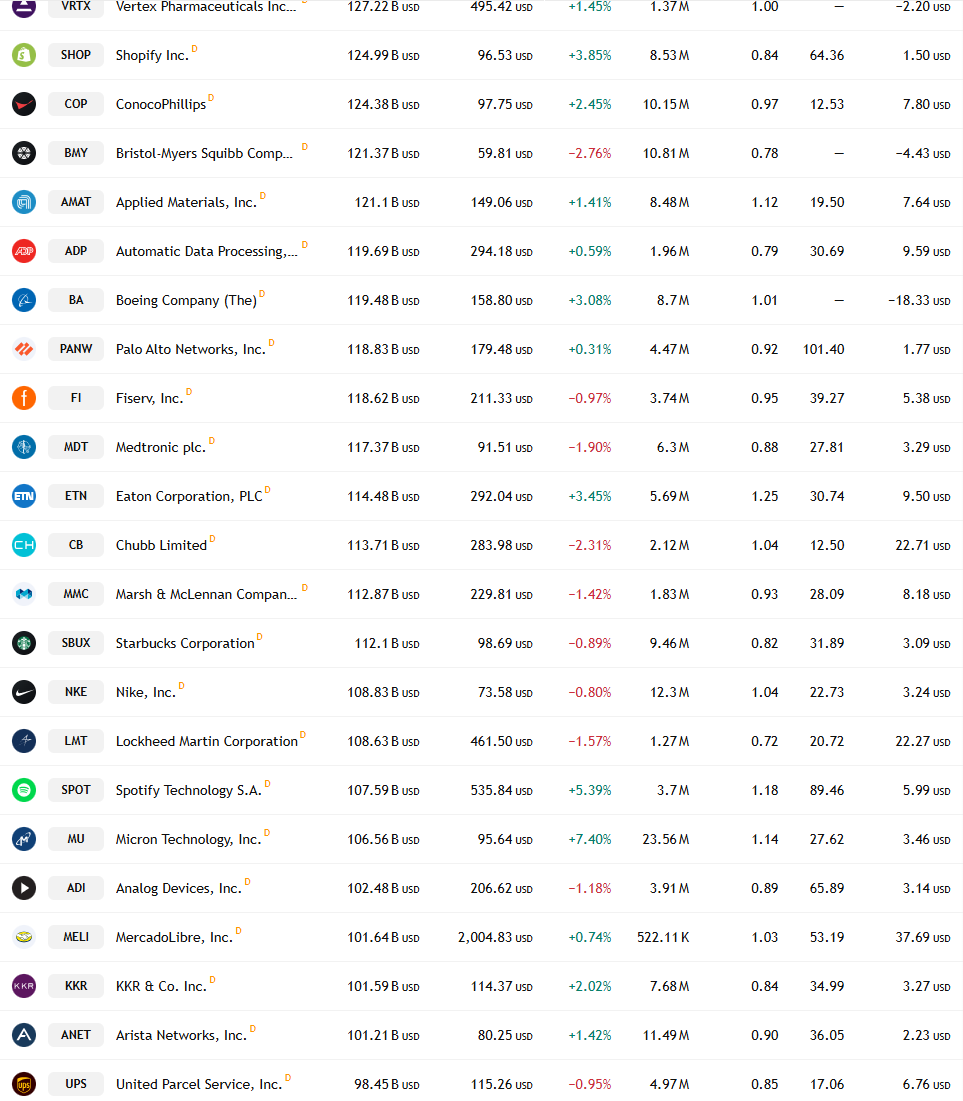The image size is (963, 1101).
Task: Select Eaton relative volume 1.25
Action: point(765,496)
